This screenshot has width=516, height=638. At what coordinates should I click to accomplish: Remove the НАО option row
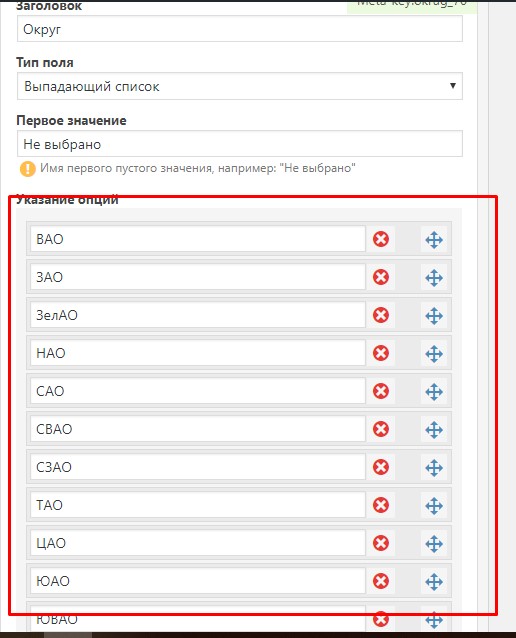pyautogui.click(x=380, y=353)
